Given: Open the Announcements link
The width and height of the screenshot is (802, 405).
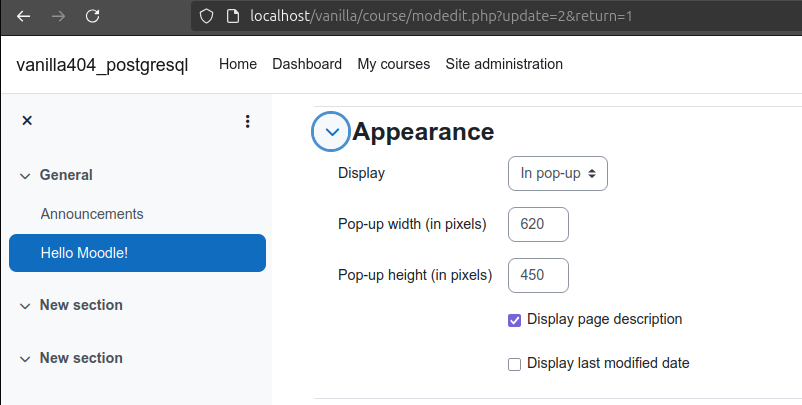Looking at the screenshot, I should click(92, 214).
